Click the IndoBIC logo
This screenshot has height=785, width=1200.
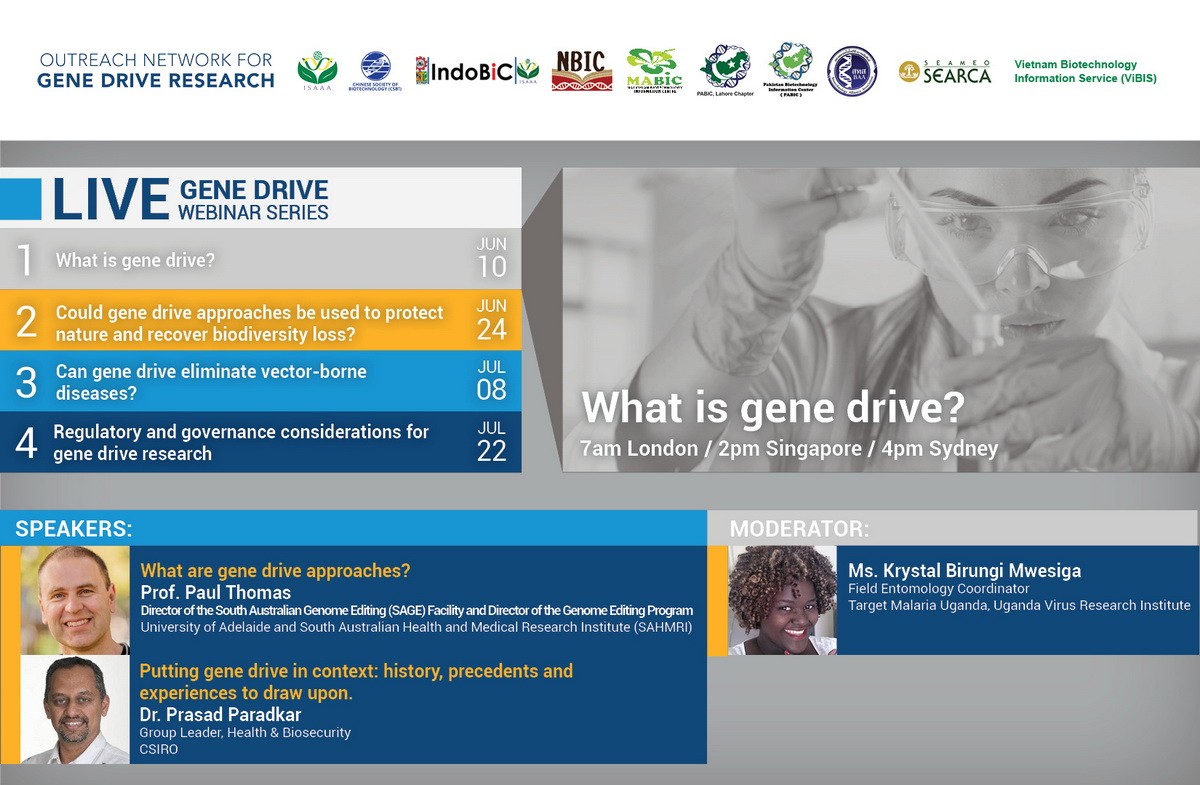(476, 70)
